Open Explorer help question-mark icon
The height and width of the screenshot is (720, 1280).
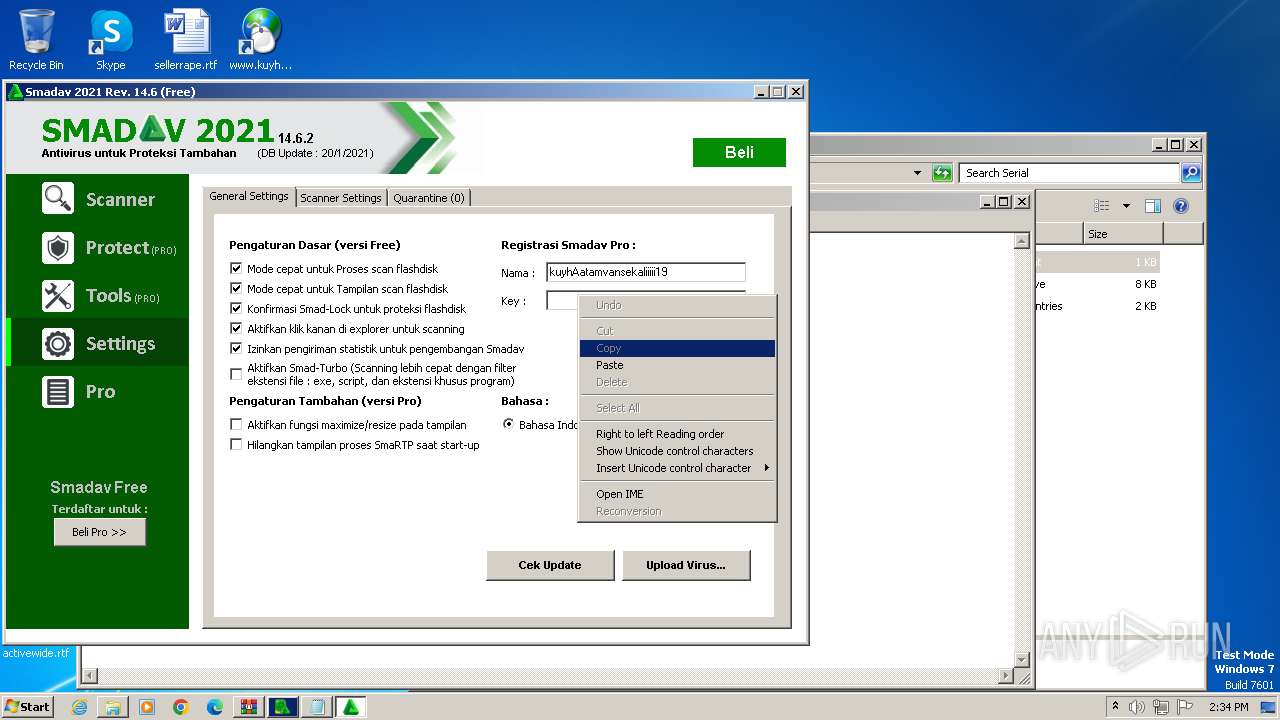(x=1181, y=206)
